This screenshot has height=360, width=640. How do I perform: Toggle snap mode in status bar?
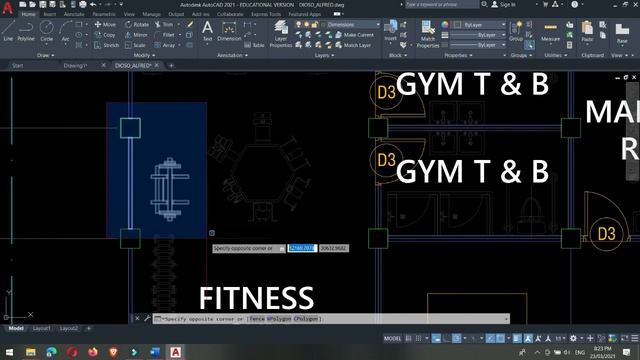[418, 338]
